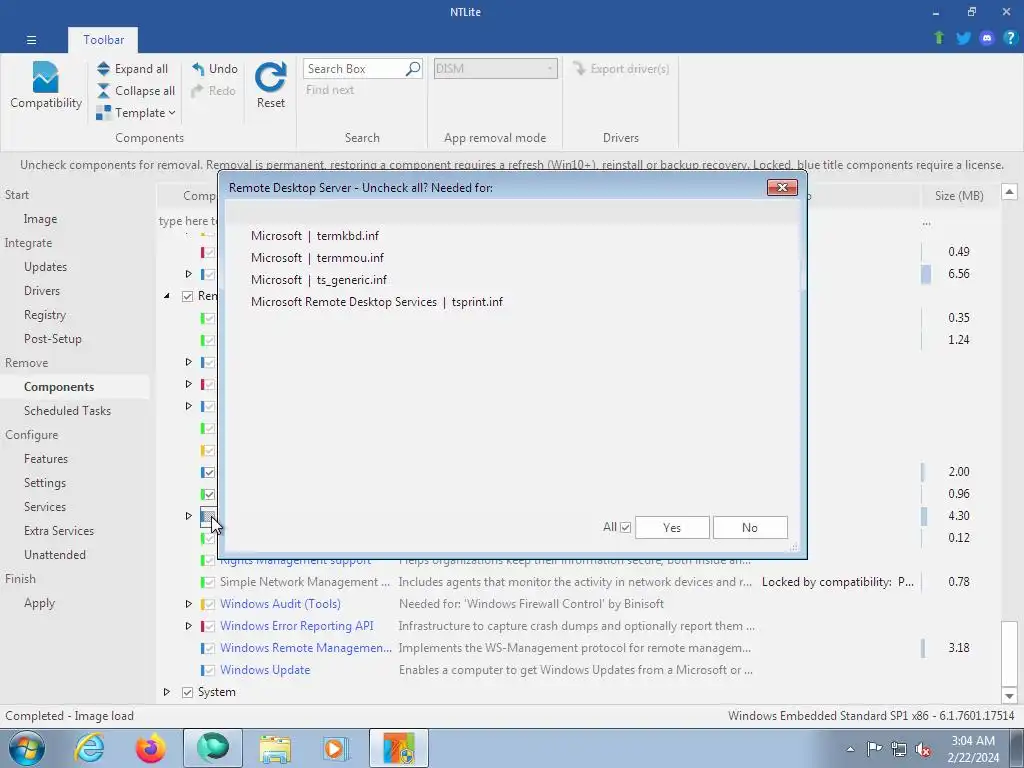
Task: Expand the node beside the 4.30 MB row
Action: 189,516
